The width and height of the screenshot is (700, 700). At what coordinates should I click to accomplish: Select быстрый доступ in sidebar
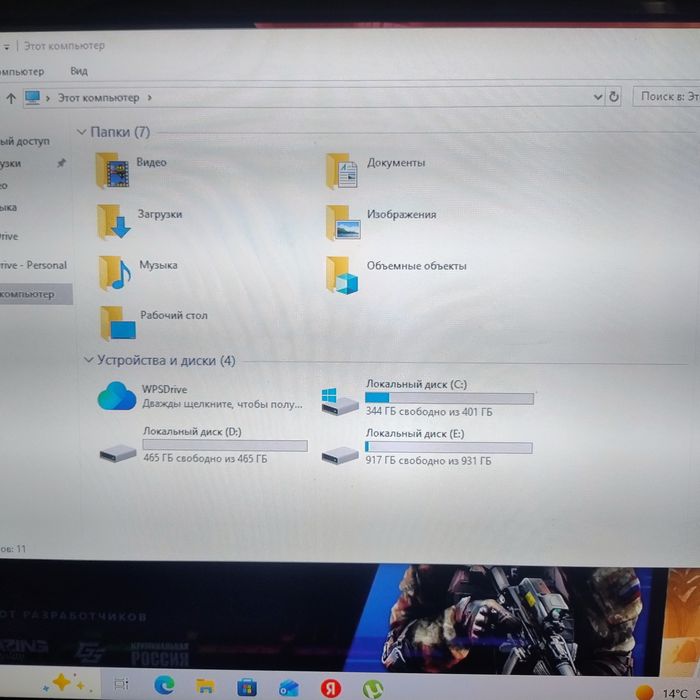tap(25, 142)
